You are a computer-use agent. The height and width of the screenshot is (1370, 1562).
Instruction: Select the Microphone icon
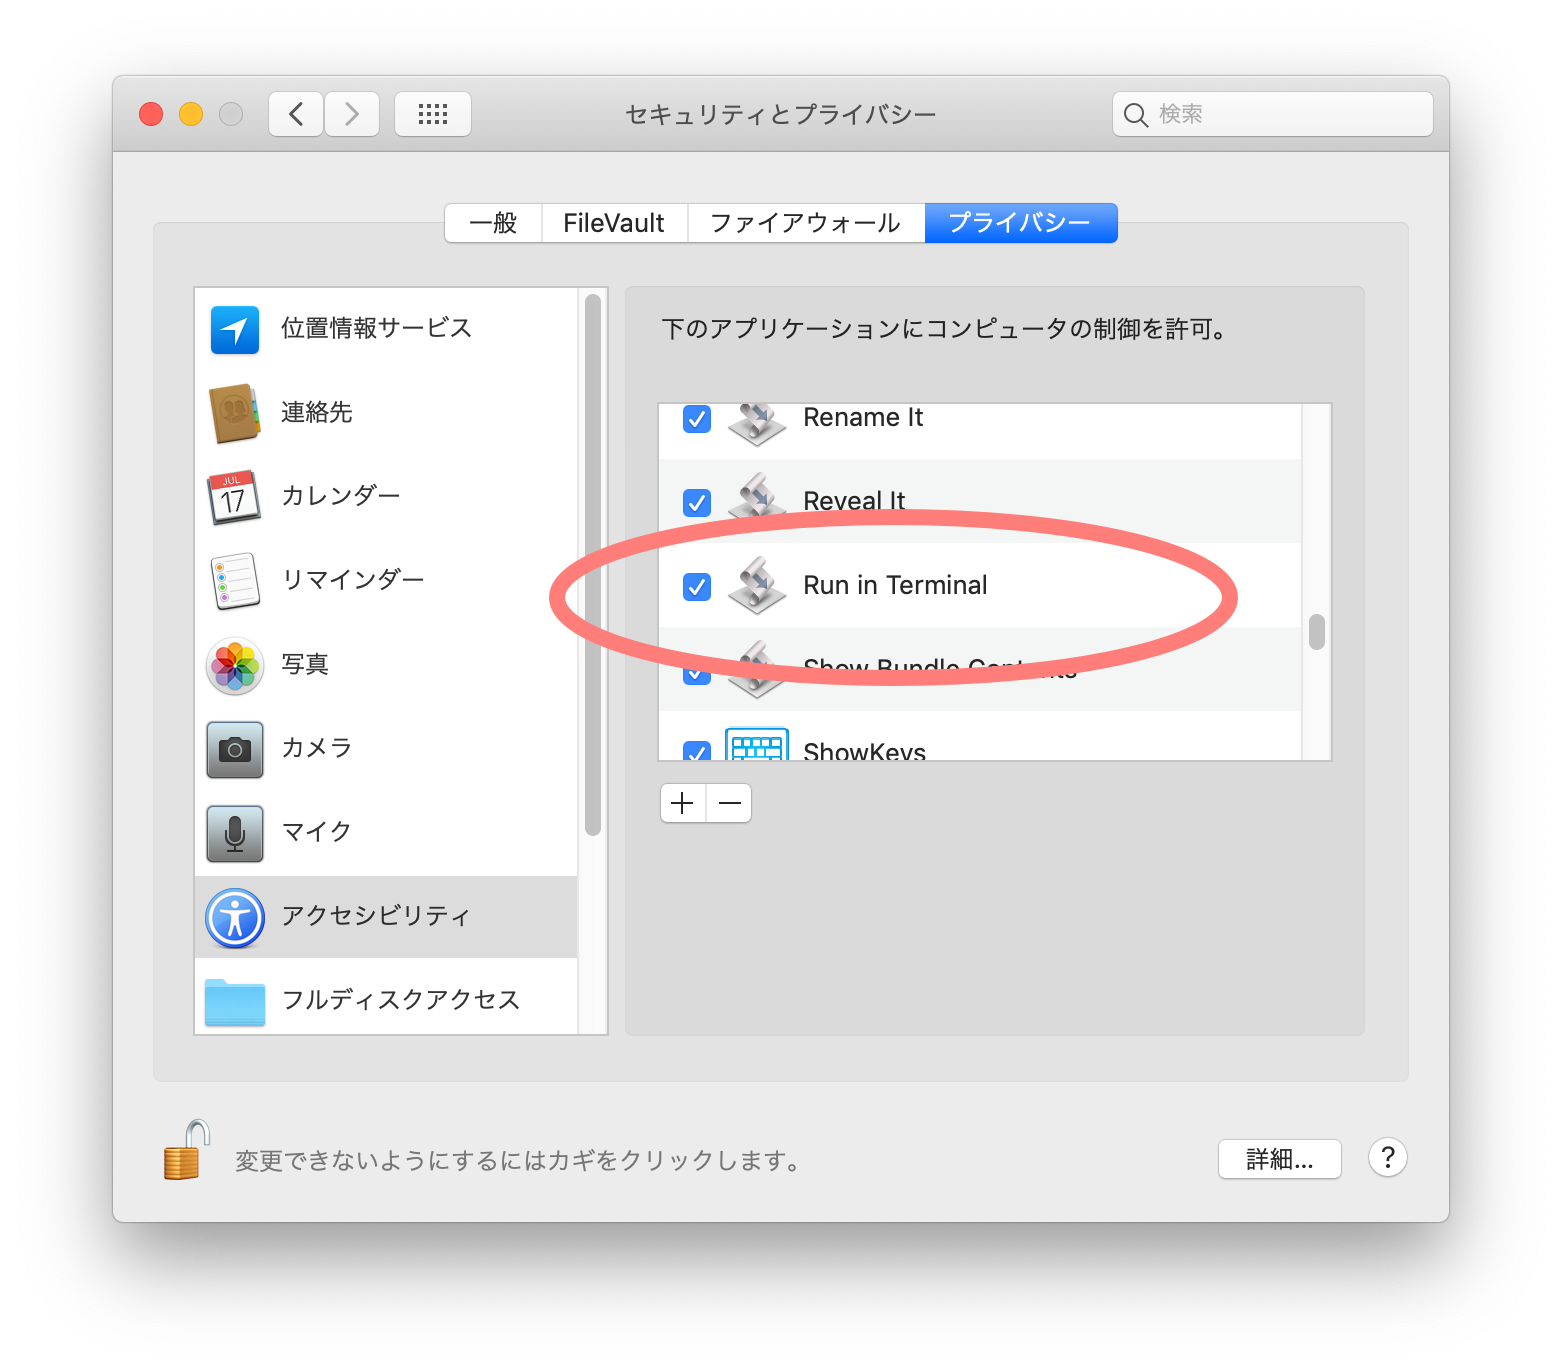click(235, 833)
